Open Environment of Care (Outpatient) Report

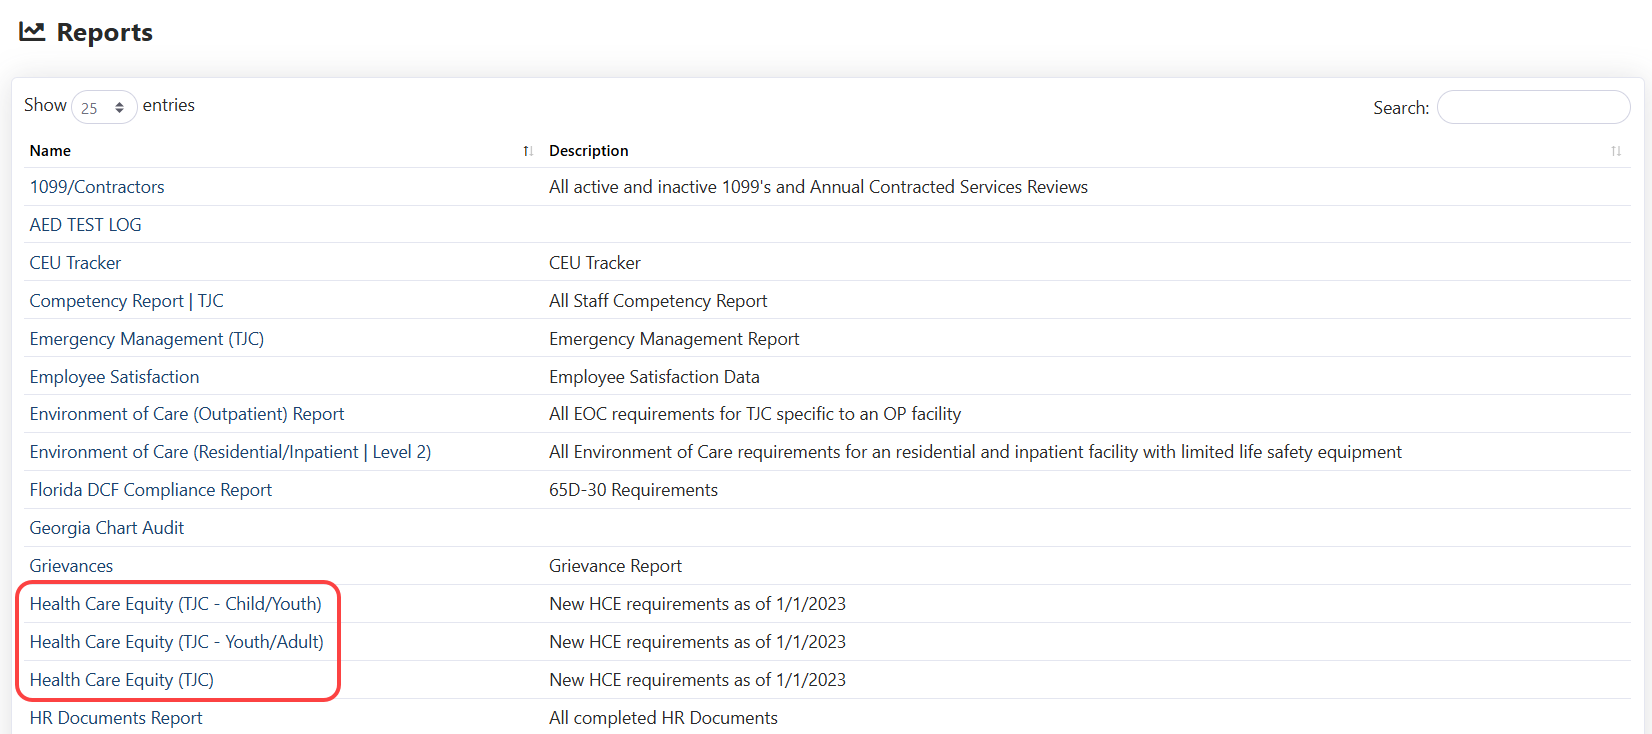[x=186, y=414]
